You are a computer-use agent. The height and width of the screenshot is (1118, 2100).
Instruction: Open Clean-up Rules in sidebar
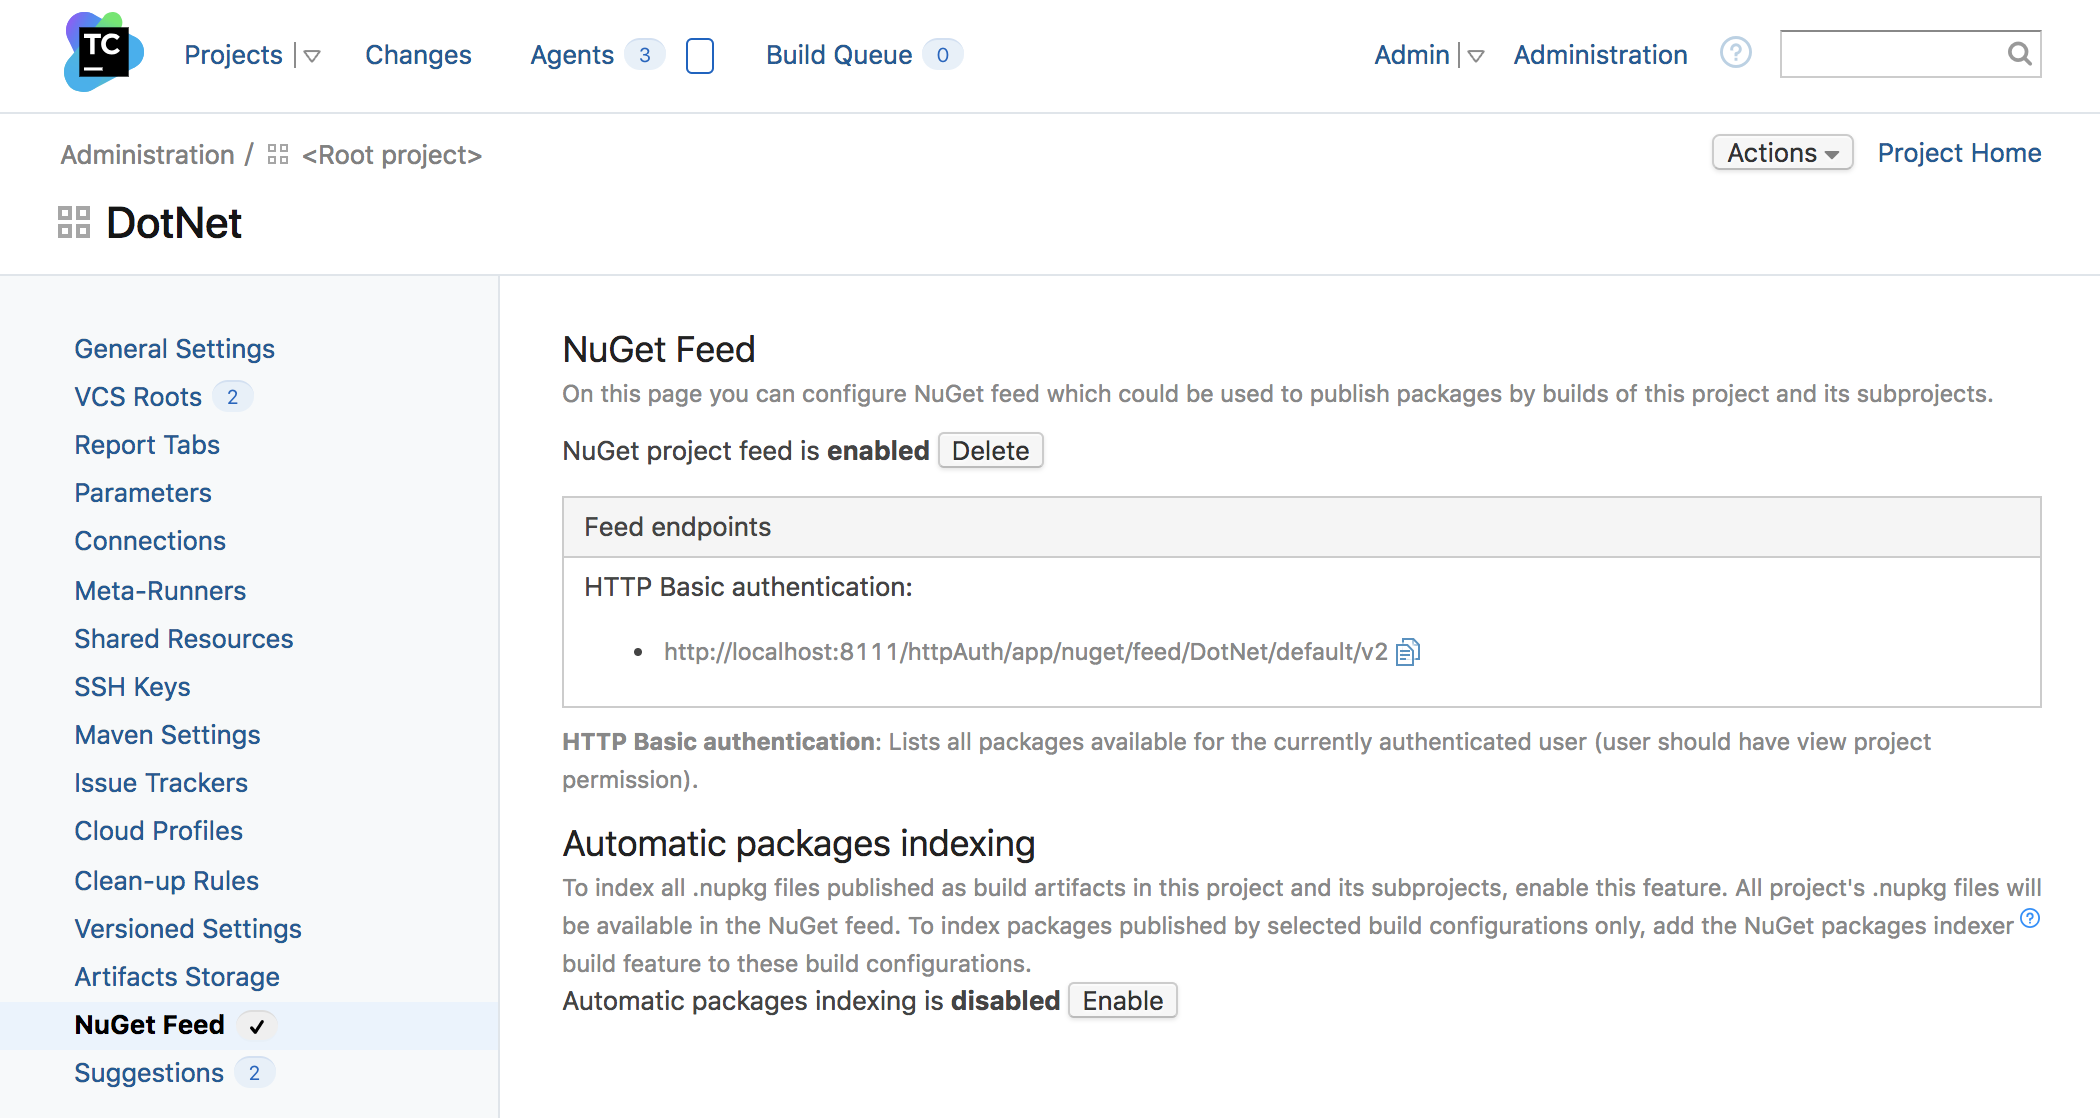[x=166, y=881]
